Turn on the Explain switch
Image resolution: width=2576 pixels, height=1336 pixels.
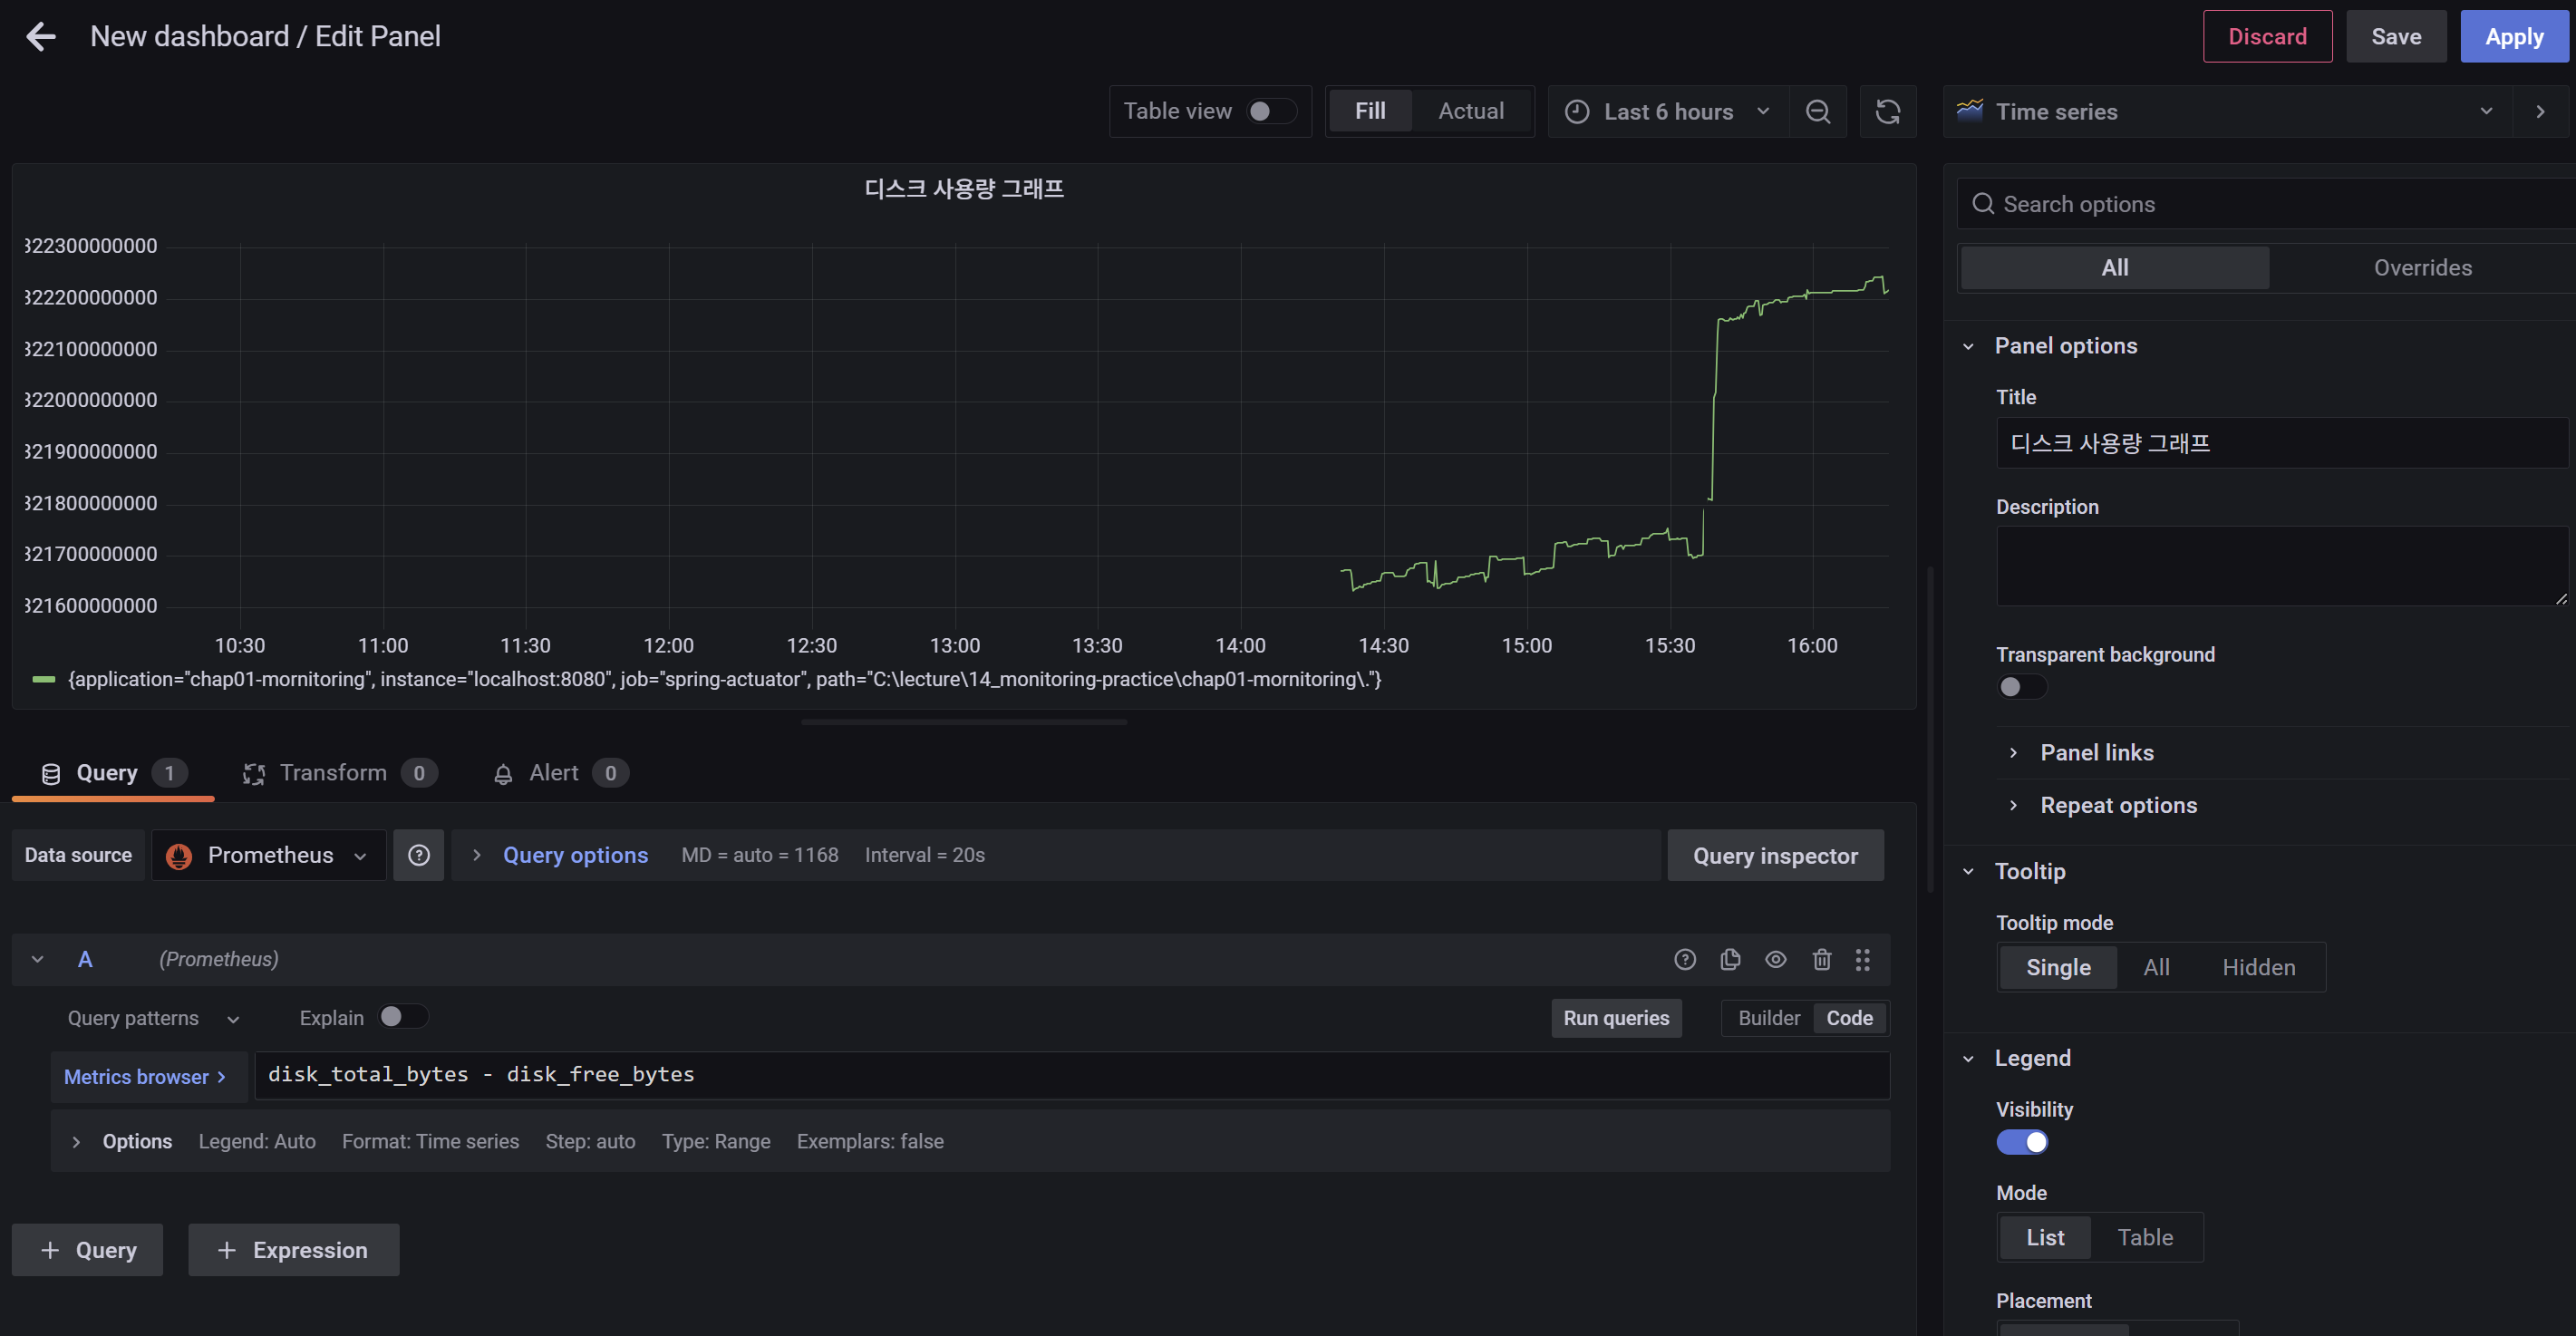[402, 1017]
